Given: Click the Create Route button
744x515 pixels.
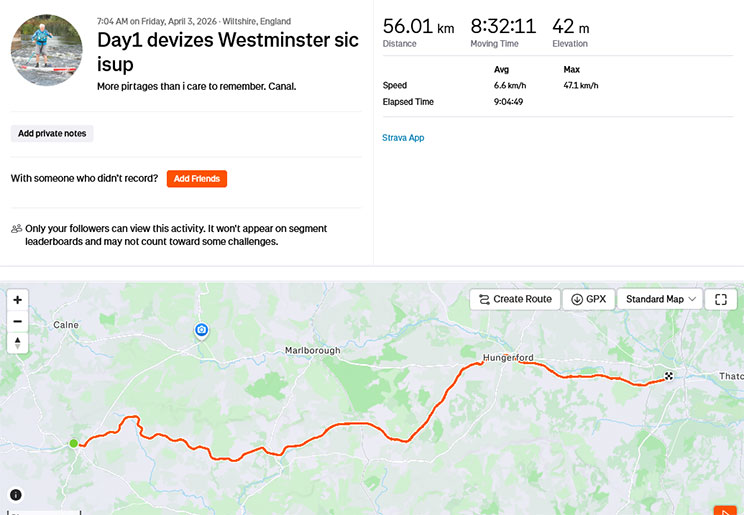Looking at the screenshot, I should tap(515, 299).
